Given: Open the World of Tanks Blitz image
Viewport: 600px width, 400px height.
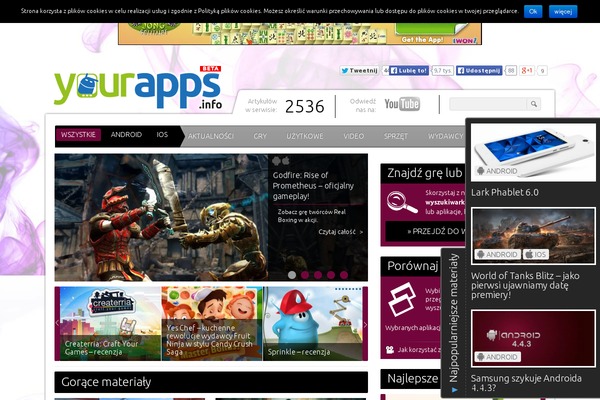Looking at the screenshot, I should pos(533,235).
